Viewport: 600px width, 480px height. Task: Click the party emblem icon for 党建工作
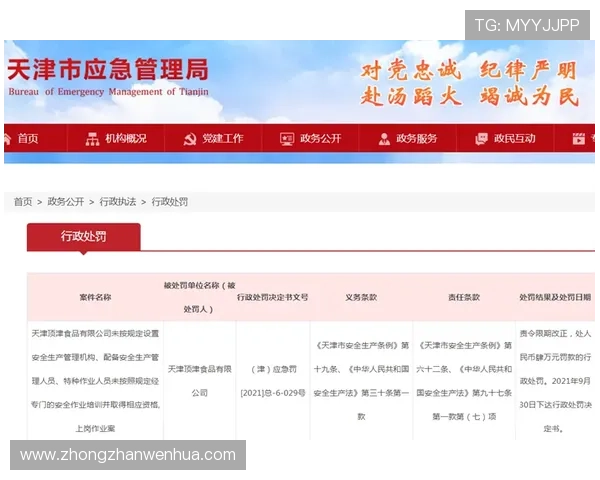[x=189, y=139]
